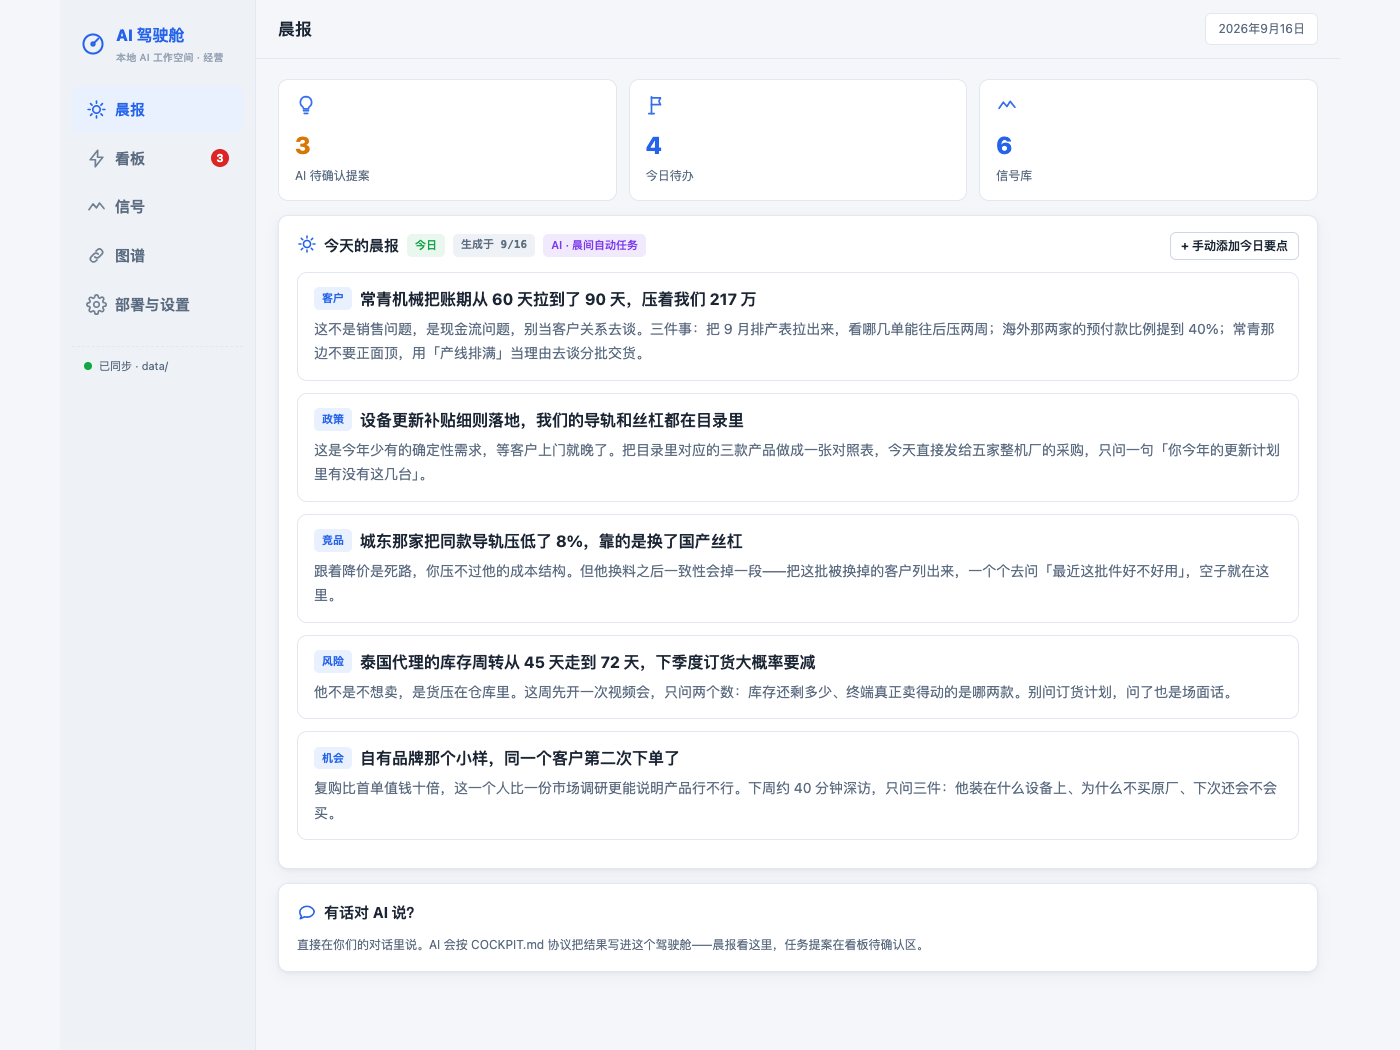Click the AI 驾驶舱 compass logo icon
The width and height of the screenshot is (1400, 1050).
pyautogui.click(x=93, y=44)
